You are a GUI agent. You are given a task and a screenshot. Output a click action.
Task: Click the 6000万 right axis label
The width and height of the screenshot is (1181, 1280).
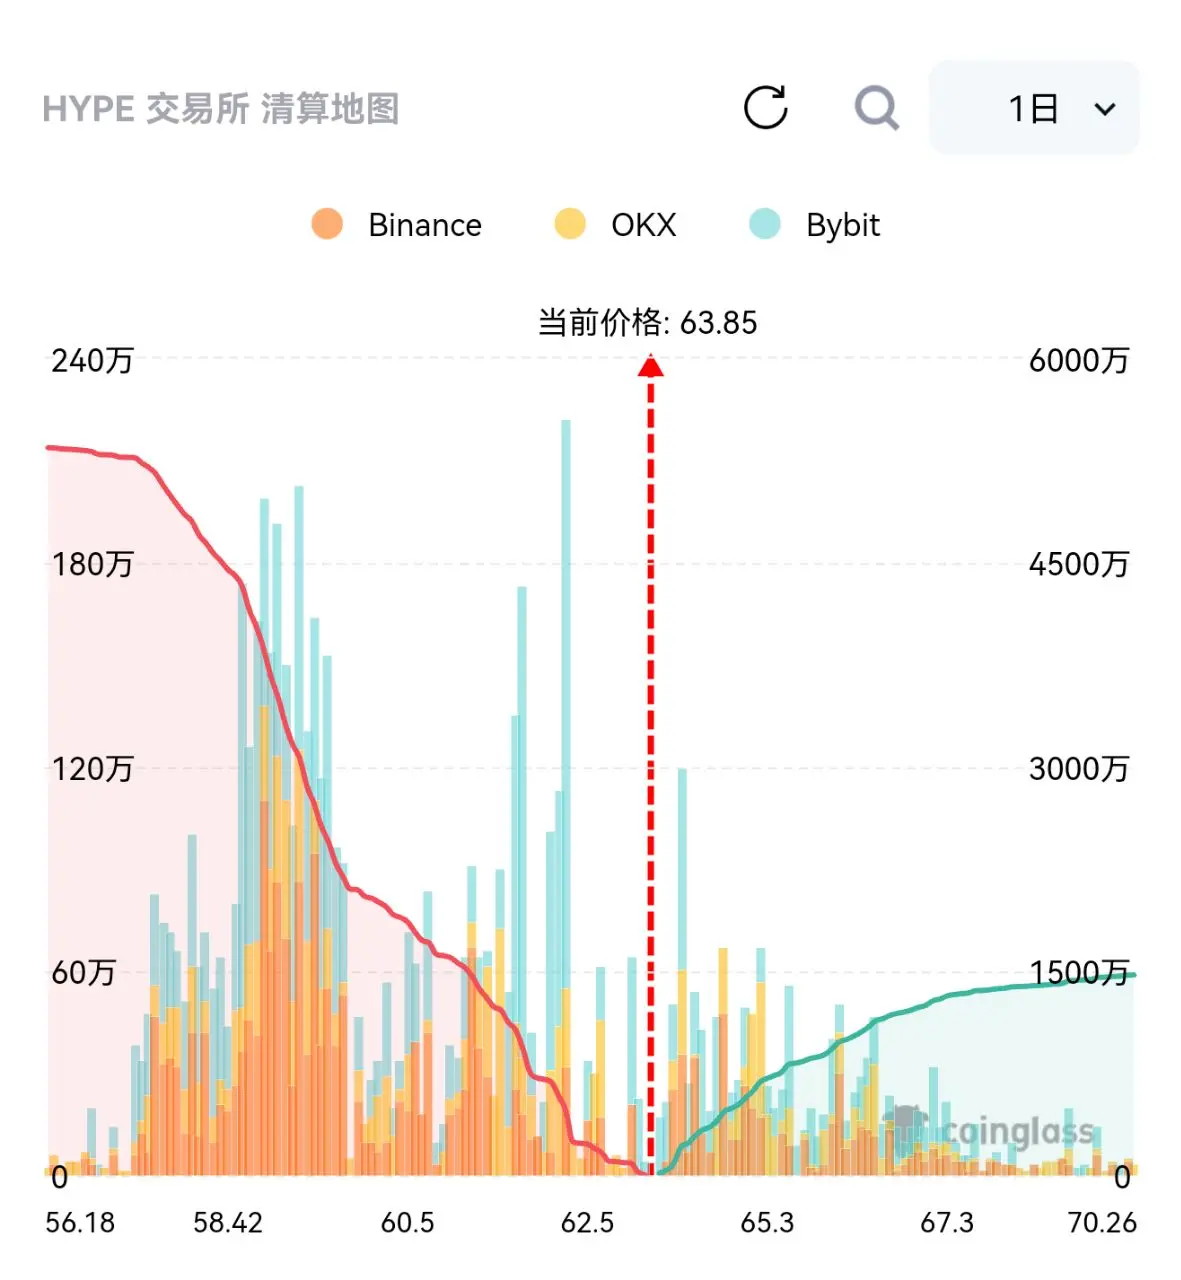coord(1079,360)
